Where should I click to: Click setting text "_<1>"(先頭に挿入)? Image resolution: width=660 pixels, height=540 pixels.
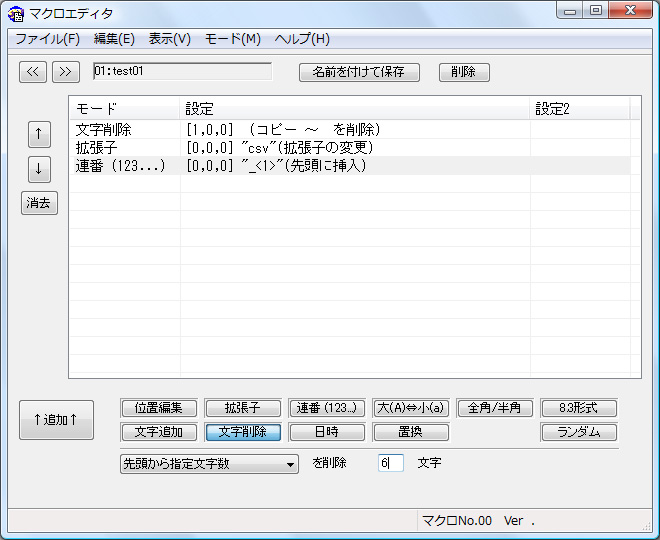(x=303, y=166)
